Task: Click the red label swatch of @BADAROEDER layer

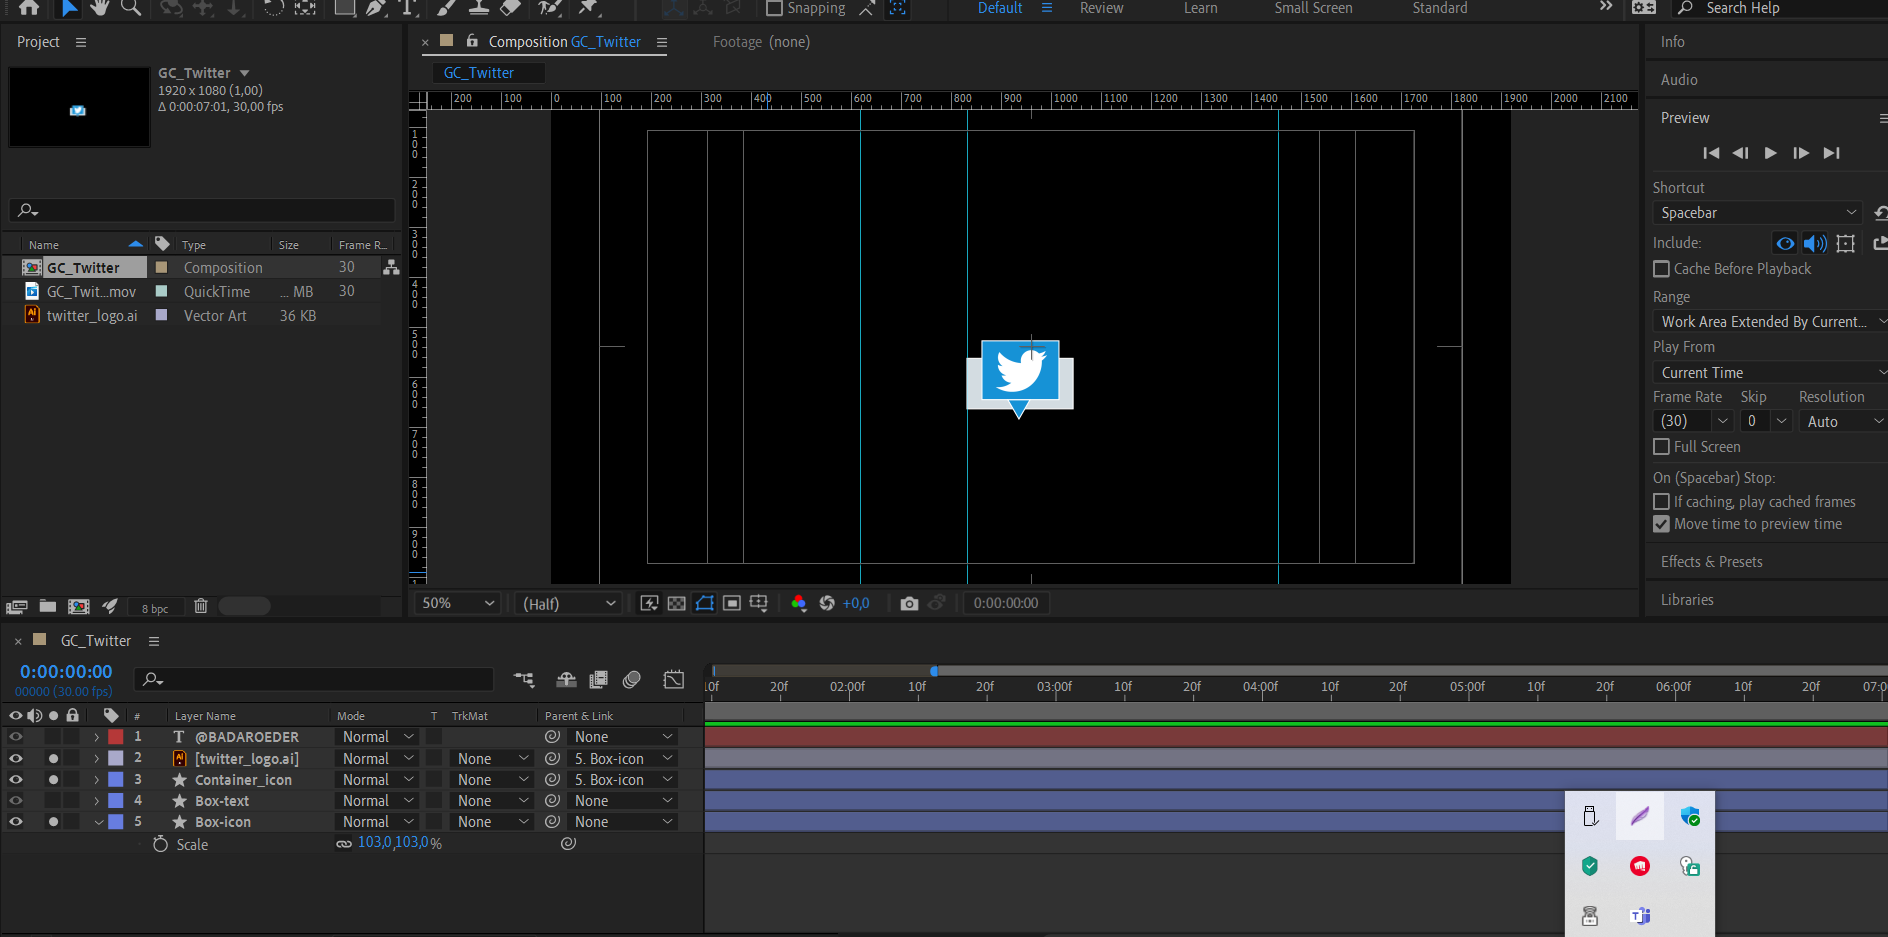Action: 116,737
